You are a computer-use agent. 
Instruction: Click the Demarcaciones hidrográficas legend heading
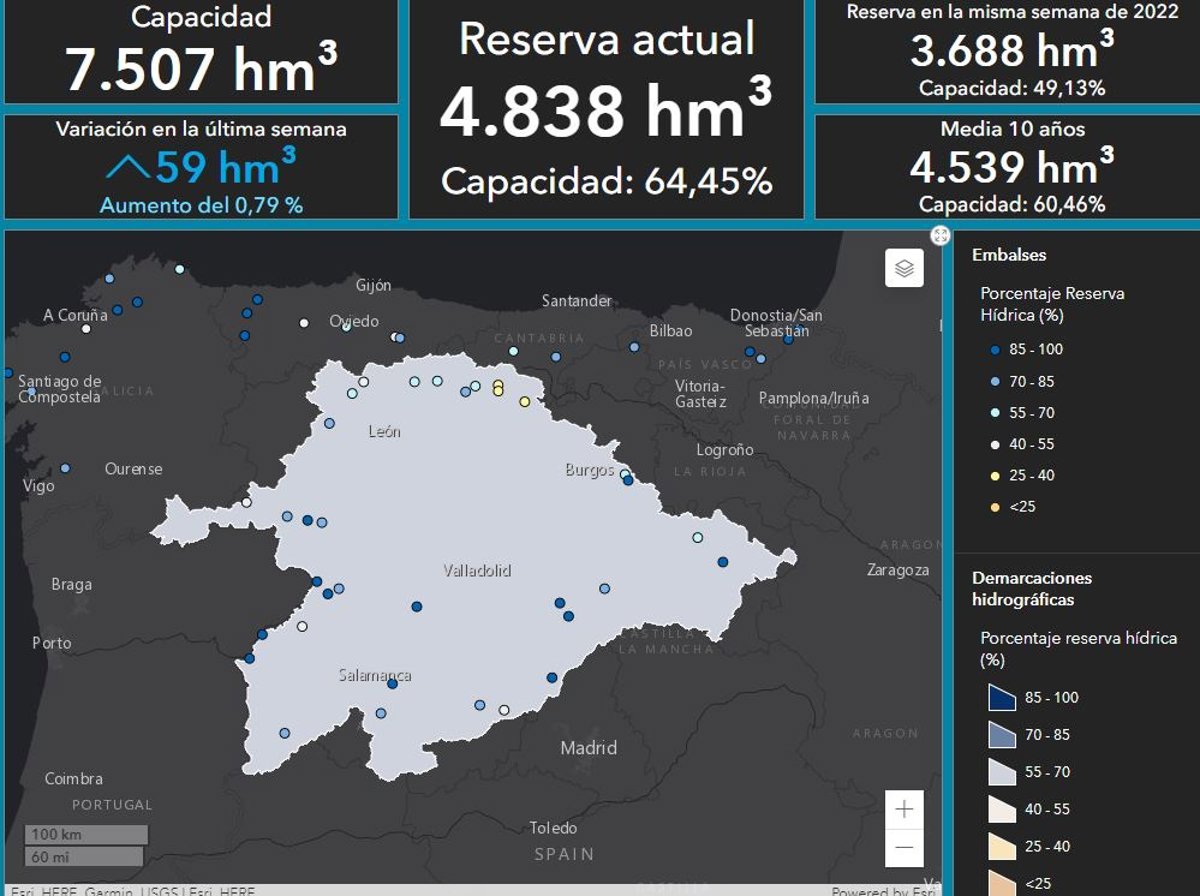click(x=1032, y=589)
